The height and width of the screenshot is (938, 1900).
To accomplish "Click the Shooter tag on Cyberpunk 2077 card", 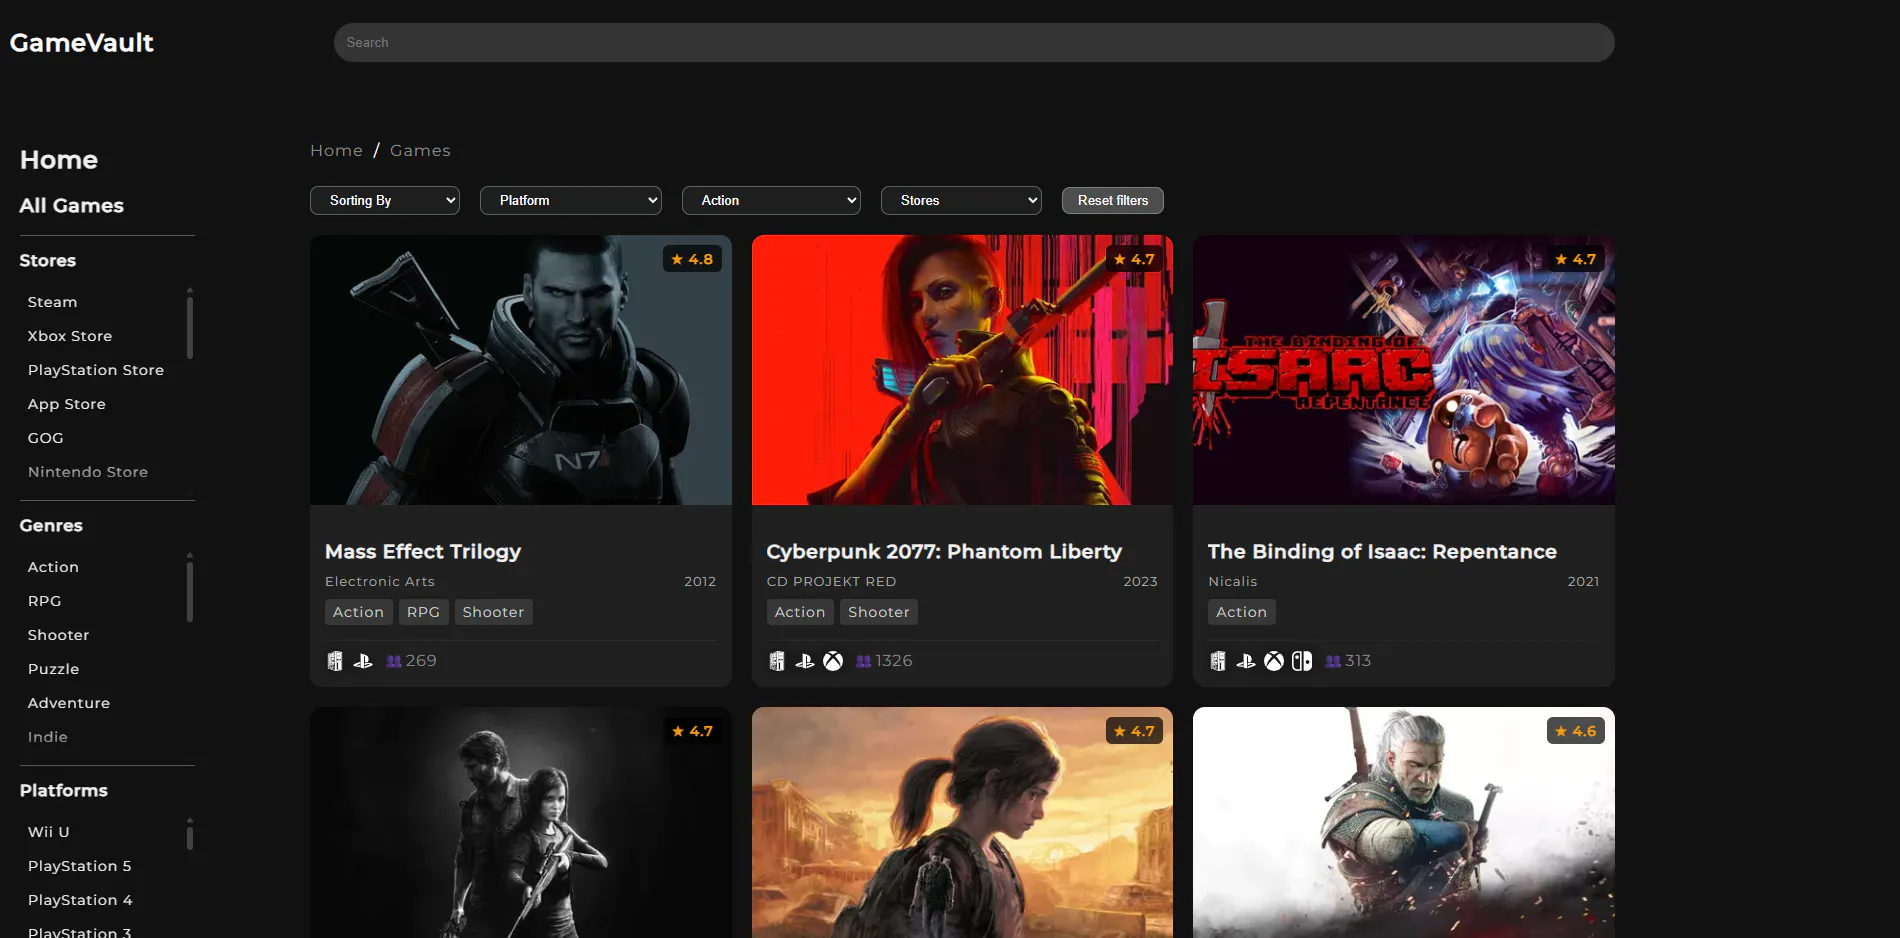I will click(x=879, y=612).
